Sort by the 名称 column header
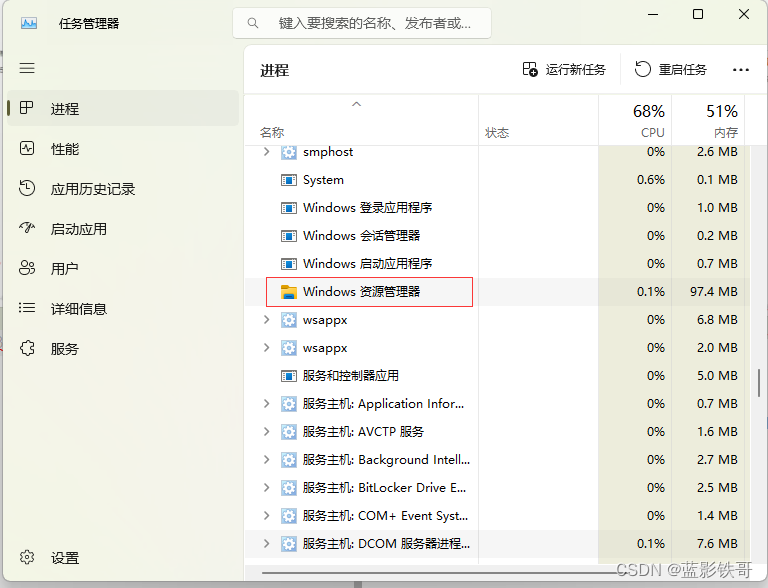 [x=361, y=121]
